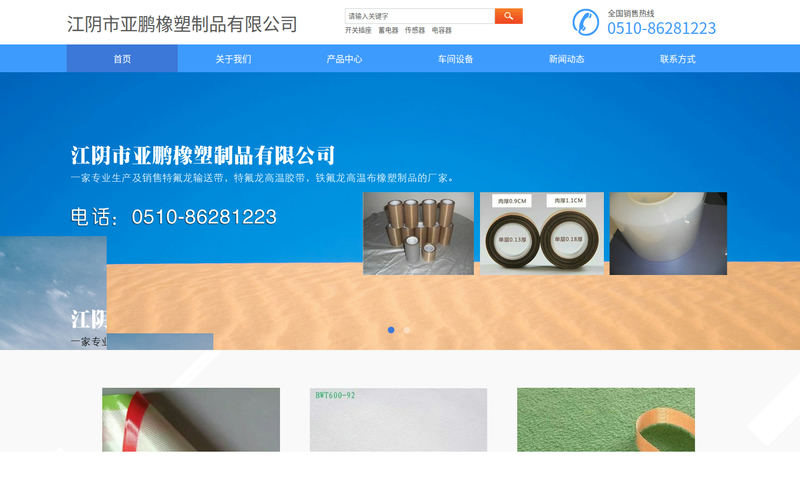Image resolution: width=800 pixels, height=500 pixels.
Task: Focus the keyword search input field
Action: pyautogui.click(x=419, y=16)
